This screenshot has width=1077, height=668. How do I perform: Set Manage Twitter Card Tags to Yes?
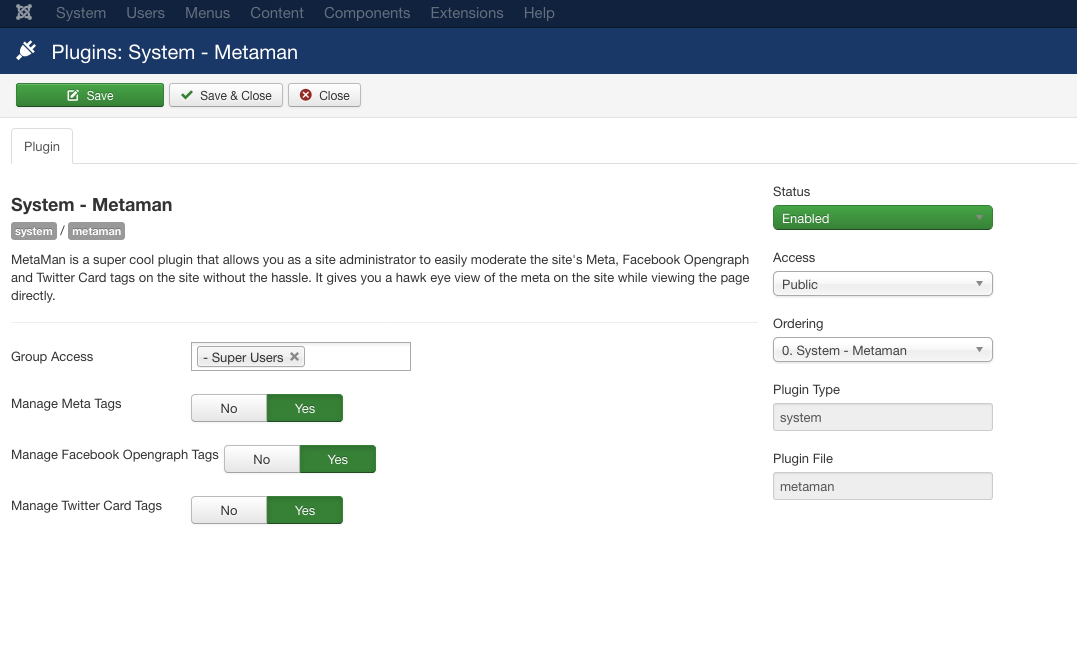point(305,510)
